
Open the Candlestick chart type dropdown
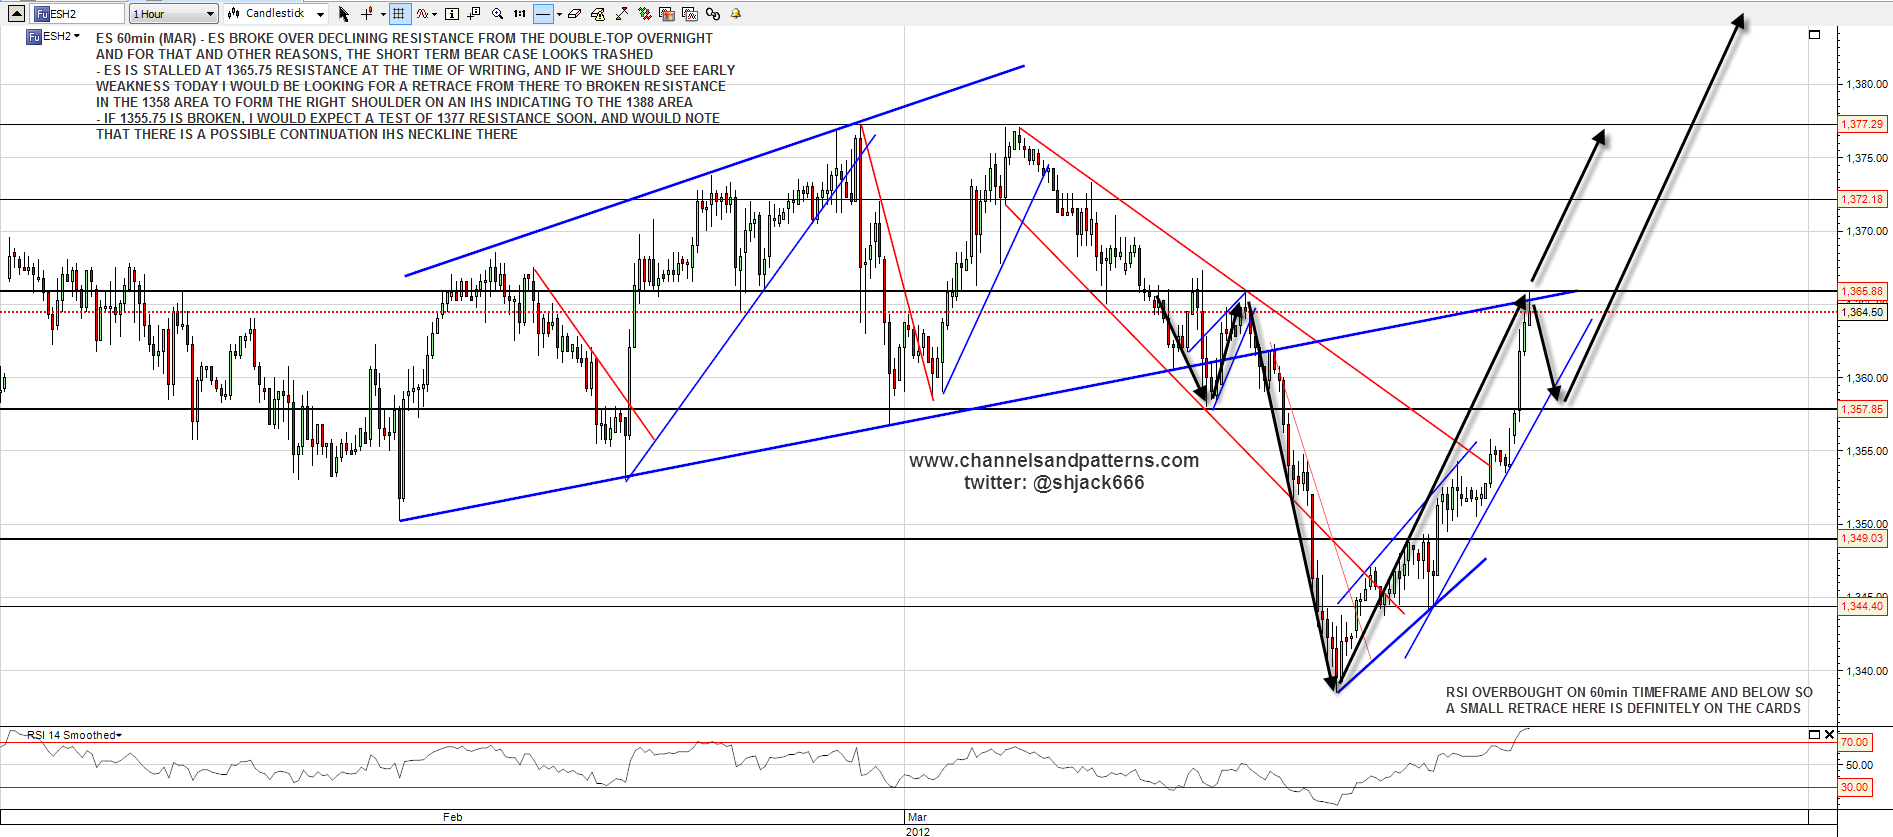coord(276,14)
